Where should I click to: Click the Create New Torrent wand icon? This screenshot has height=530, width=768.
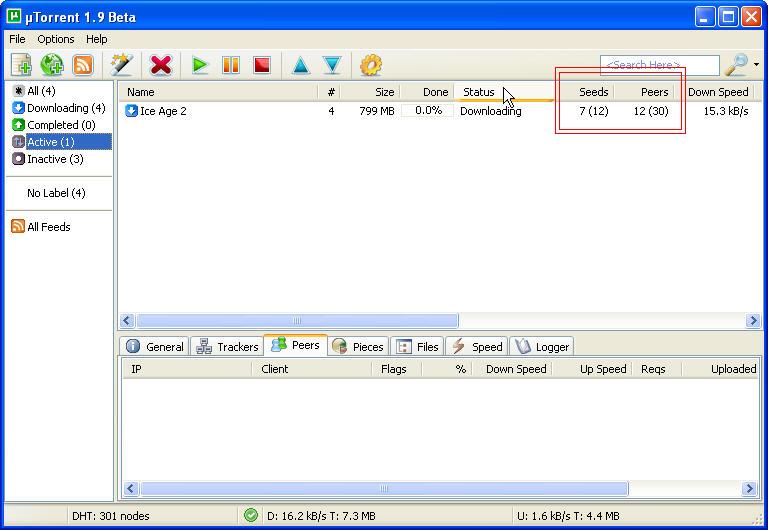click(121, 65)
